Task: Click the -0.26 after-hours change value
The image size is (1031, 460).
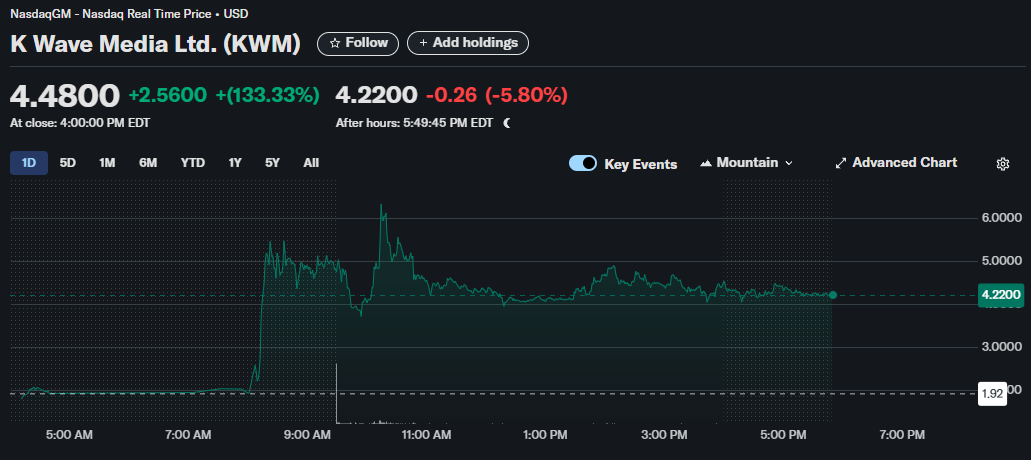Action: 451,95
